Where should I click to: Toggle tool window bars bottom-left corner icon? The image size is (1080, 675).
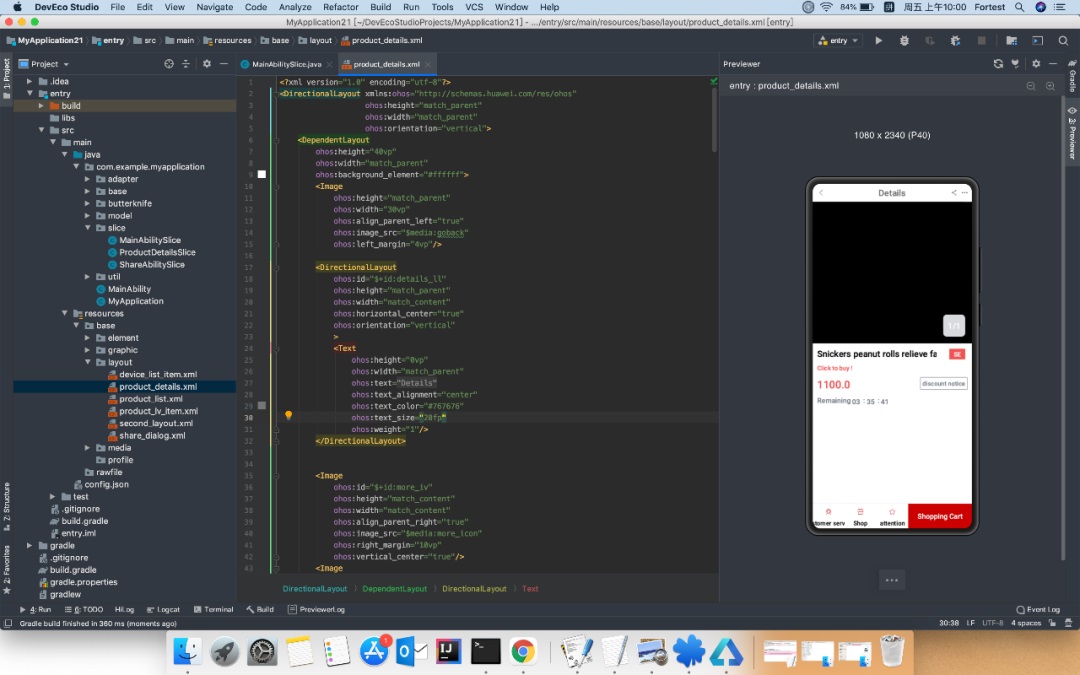(7, 622)
